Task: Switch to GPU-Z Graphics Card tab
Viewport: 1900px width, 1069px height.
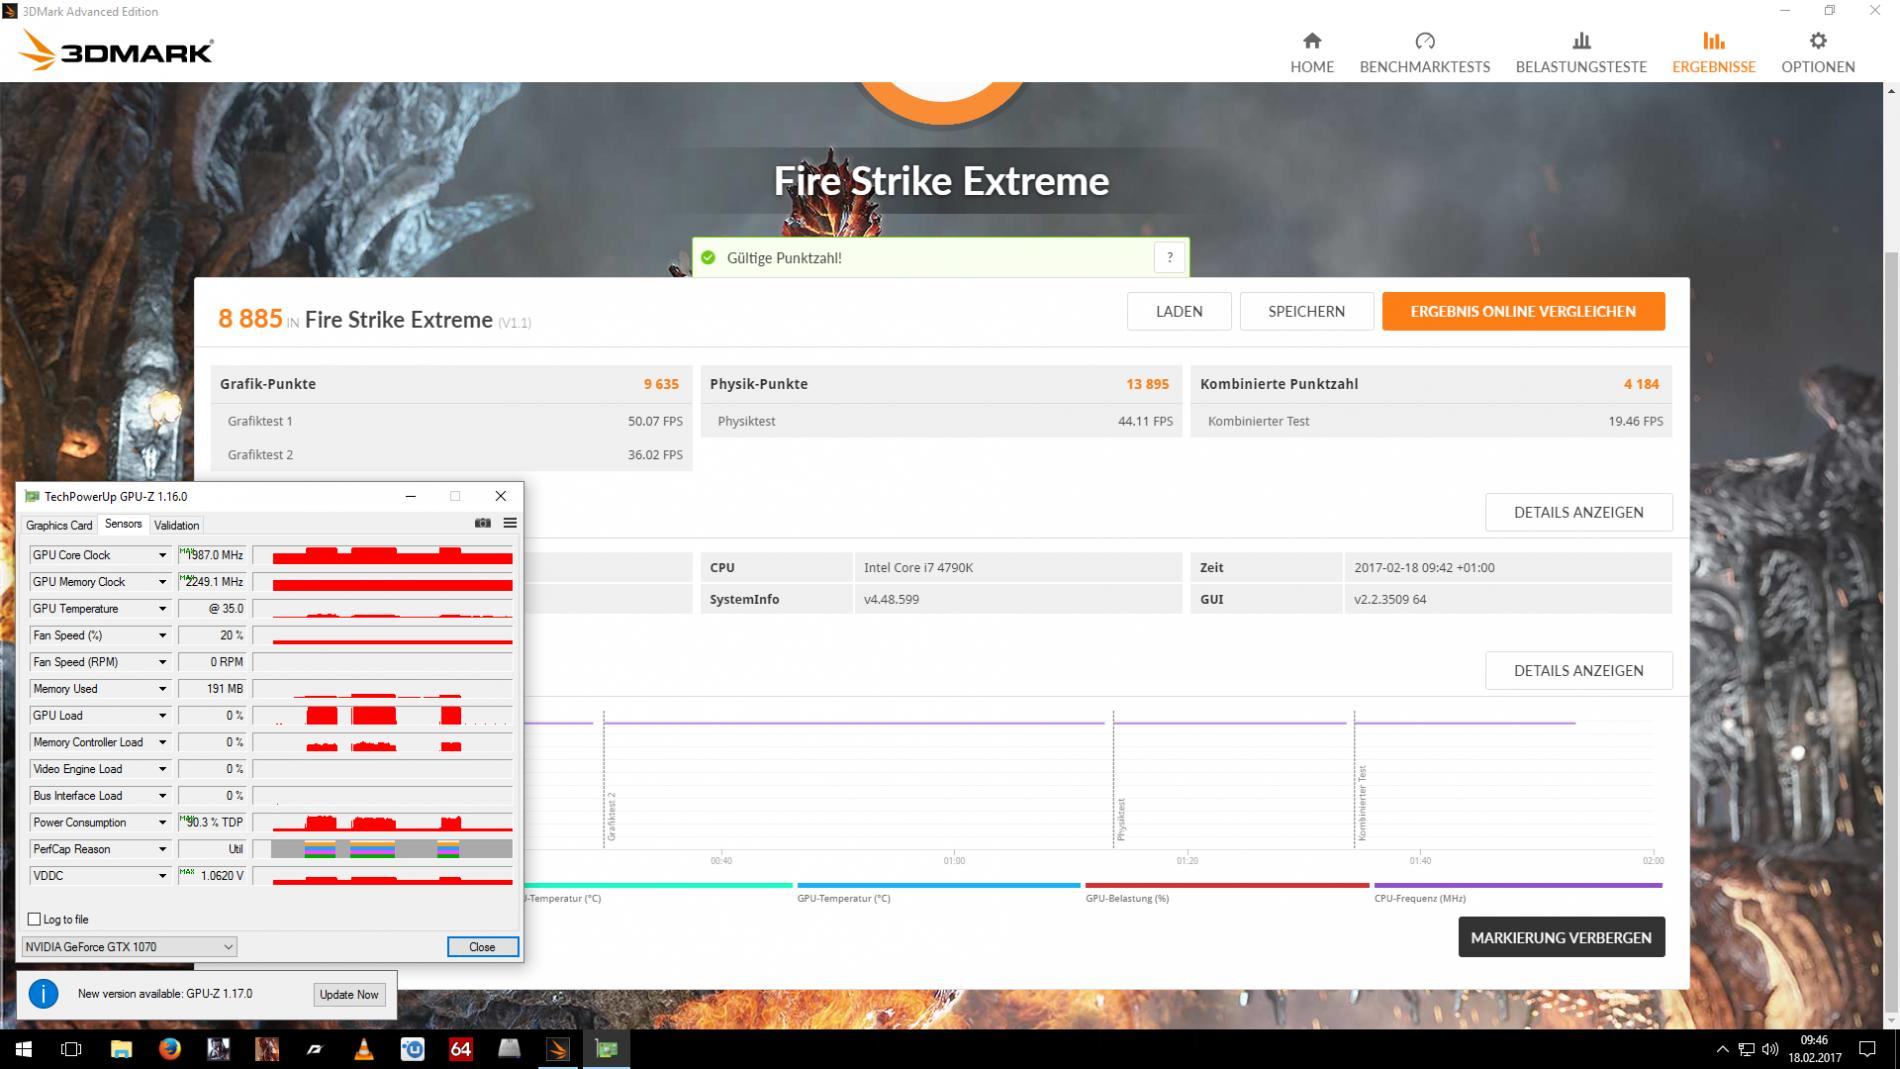Action: pos(59,525)
